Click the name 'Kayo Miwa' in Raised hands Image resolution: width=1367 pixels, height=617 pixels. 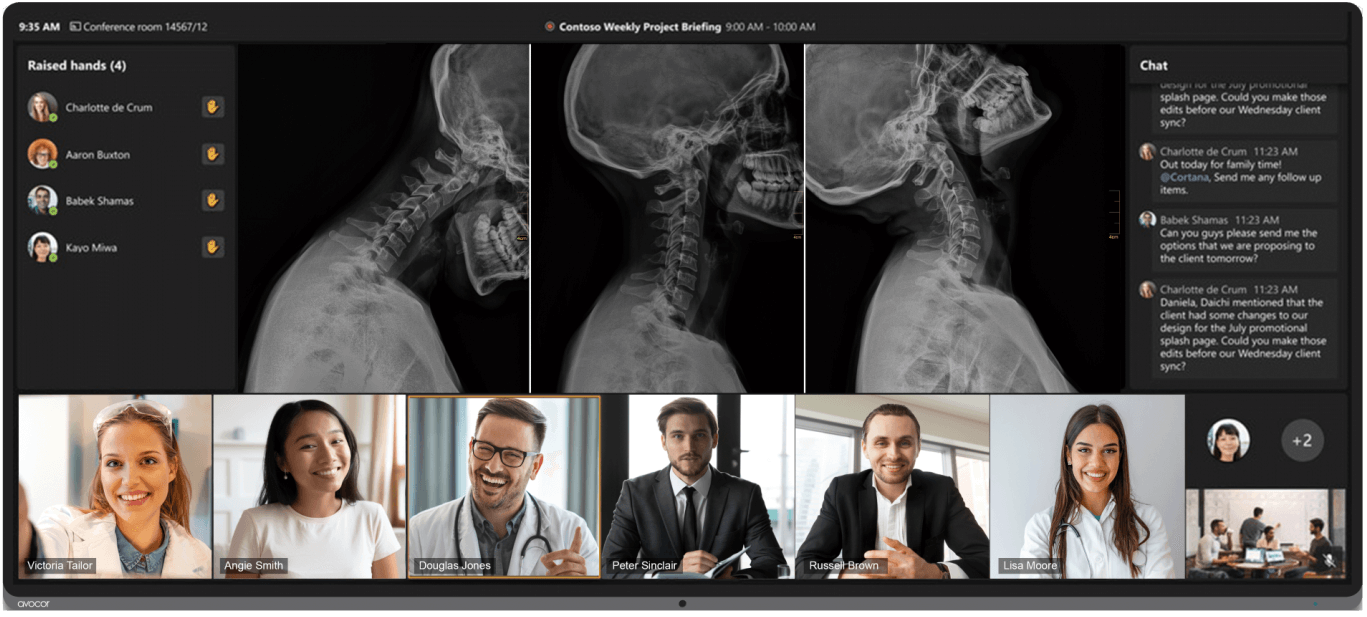pyautogui.click(x=92, y=247)
